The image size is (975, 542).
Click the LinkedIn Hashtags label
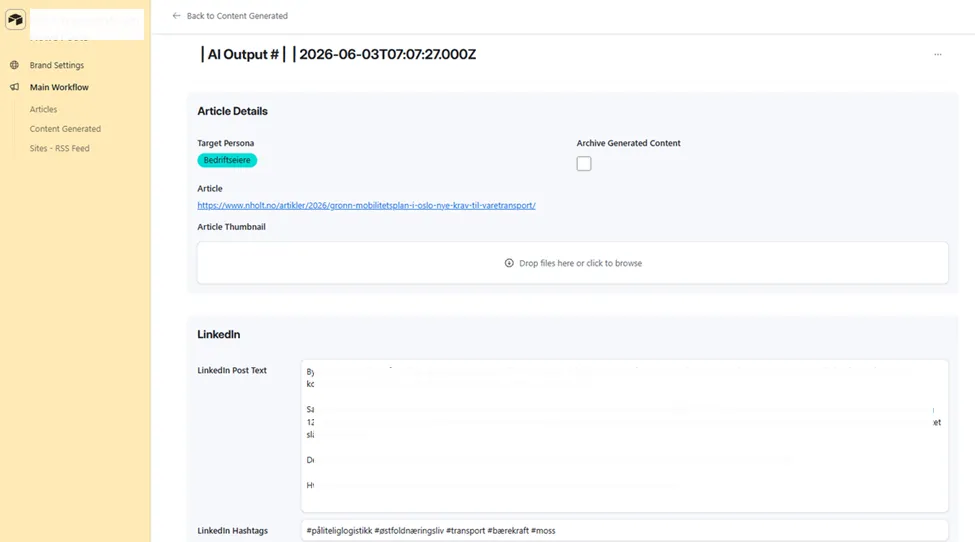[x=233, y=530]
